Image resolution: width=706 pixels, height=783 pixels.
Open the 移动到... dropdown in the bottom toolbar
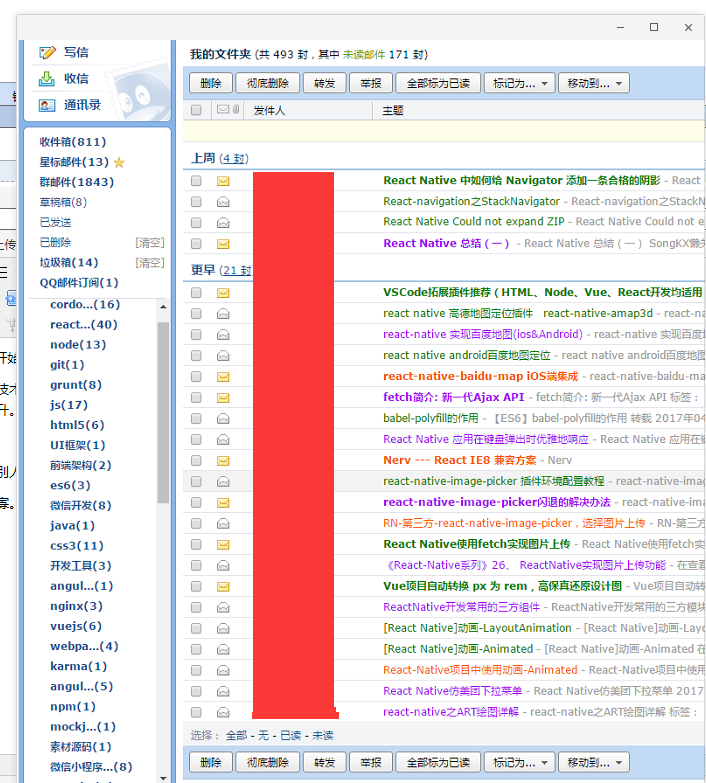pyautogui.click(x=592, y=763)
